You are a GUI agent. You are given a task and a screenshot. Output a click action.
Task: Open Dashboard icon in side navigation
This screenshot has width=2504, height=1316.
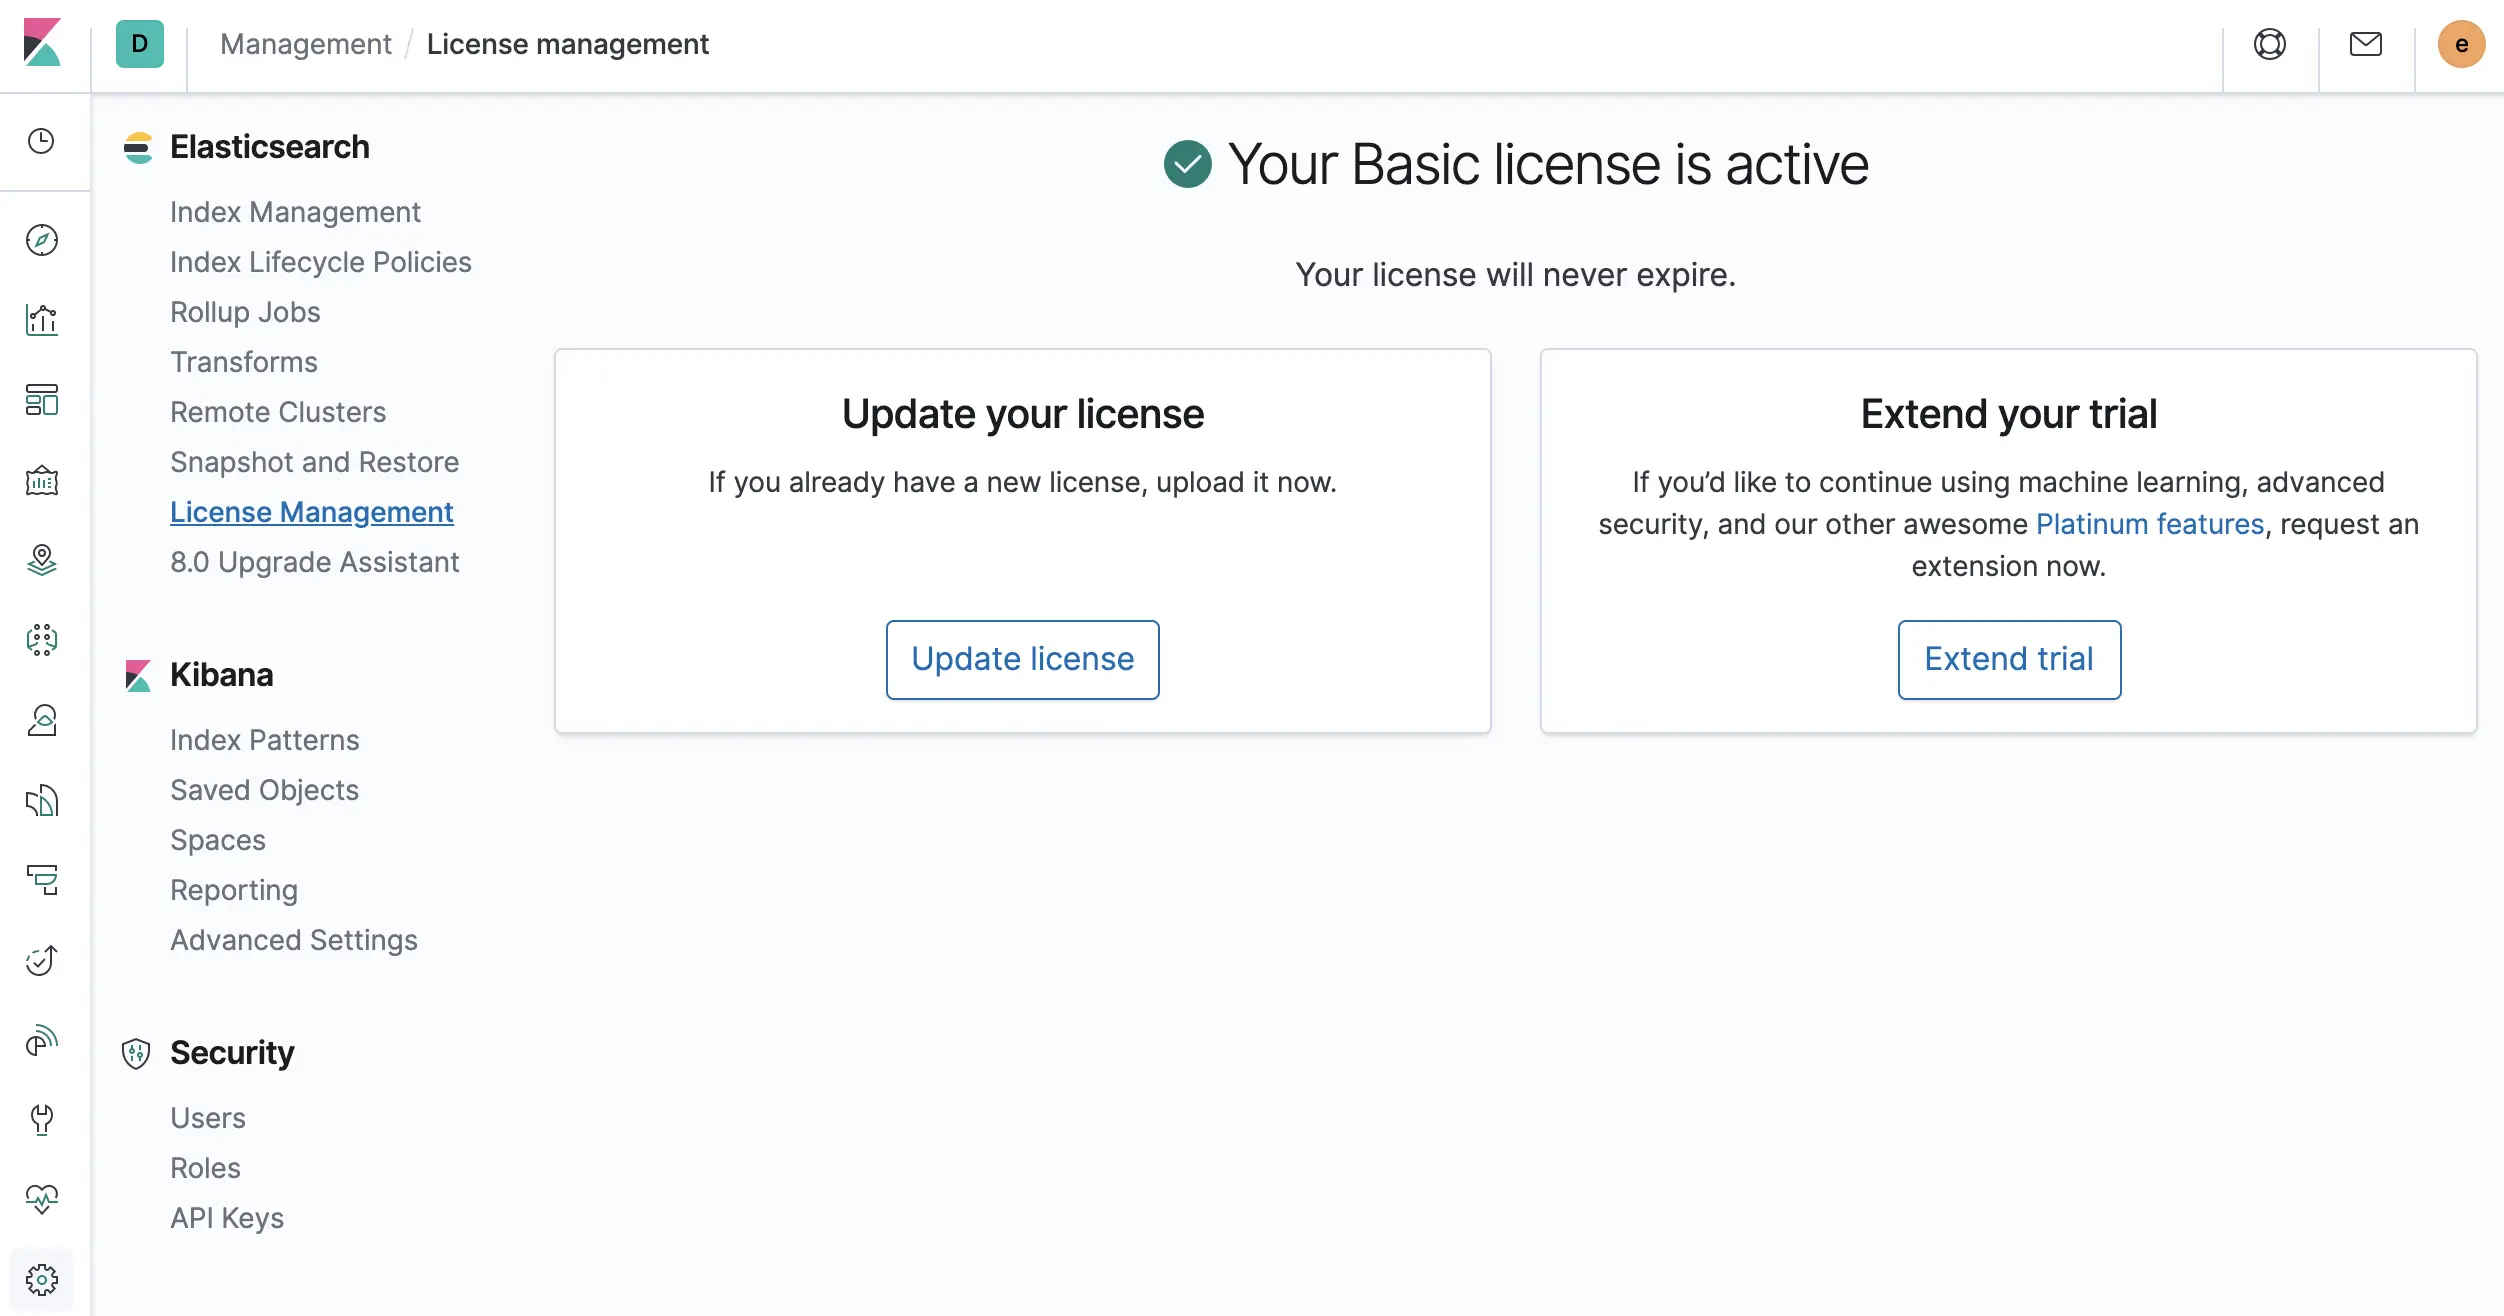click(x=42, y=400)
